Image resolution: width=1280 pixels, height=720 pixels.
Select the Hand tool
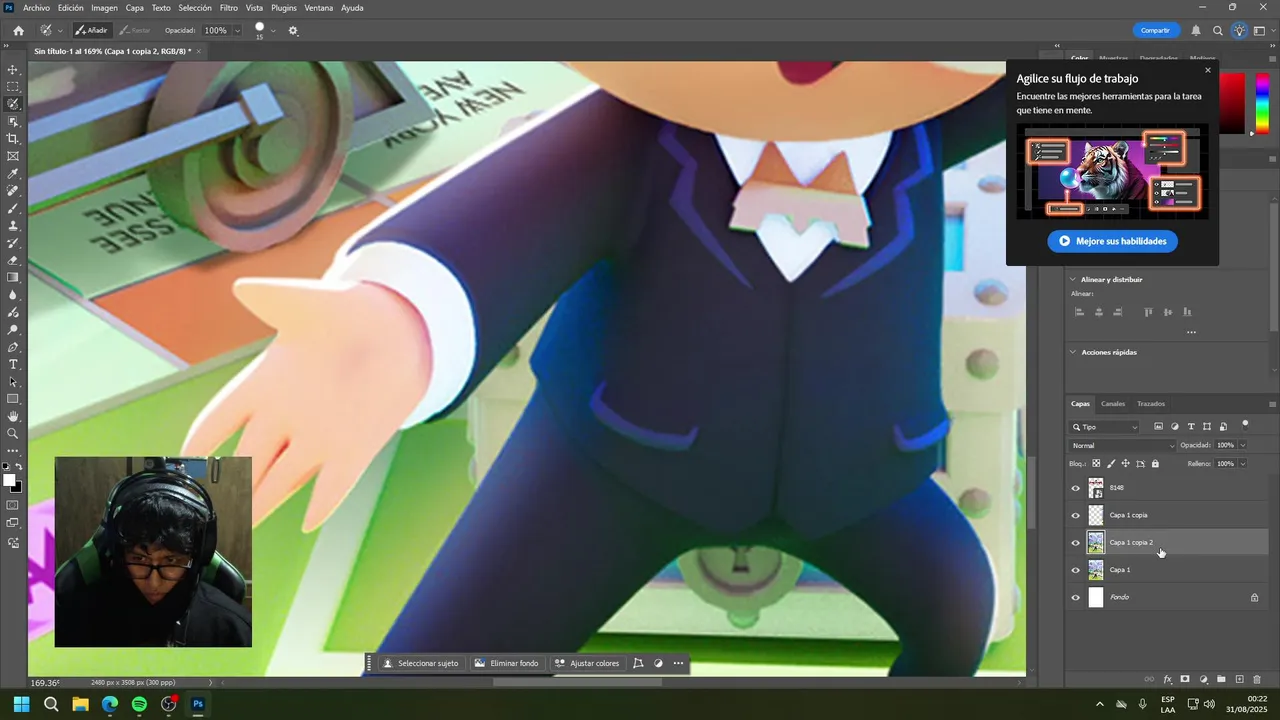pos(13,416)
